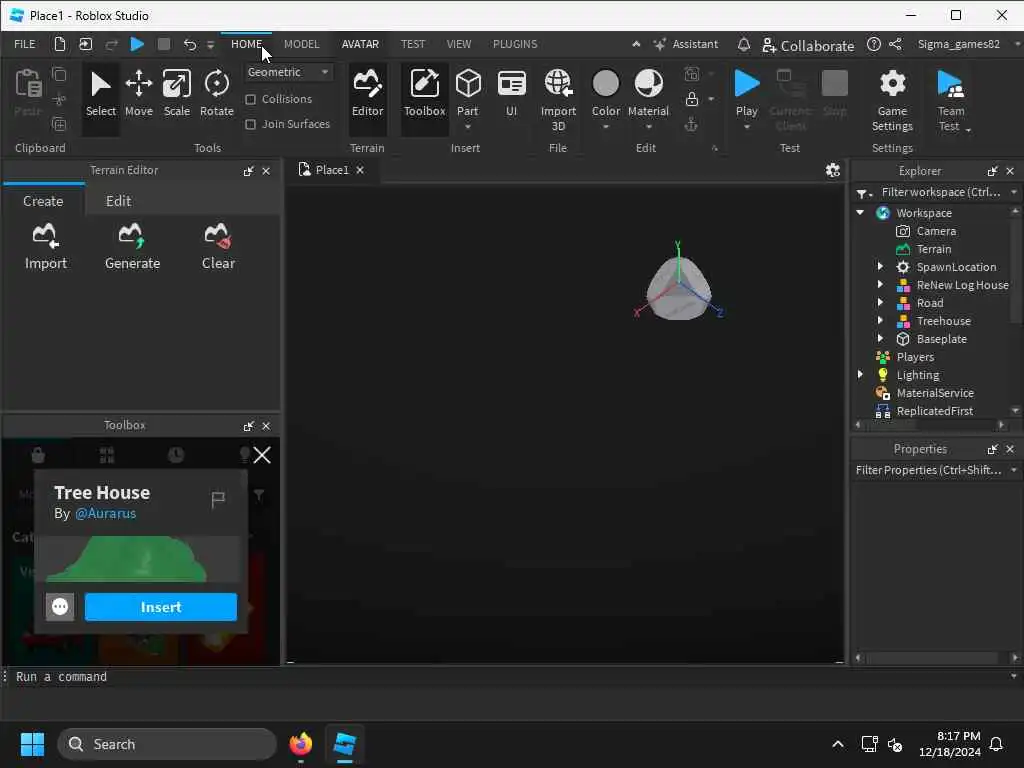Open the Tree House more options button
The height and width of the screenshot is (768, 1024).
coord(59,607)
